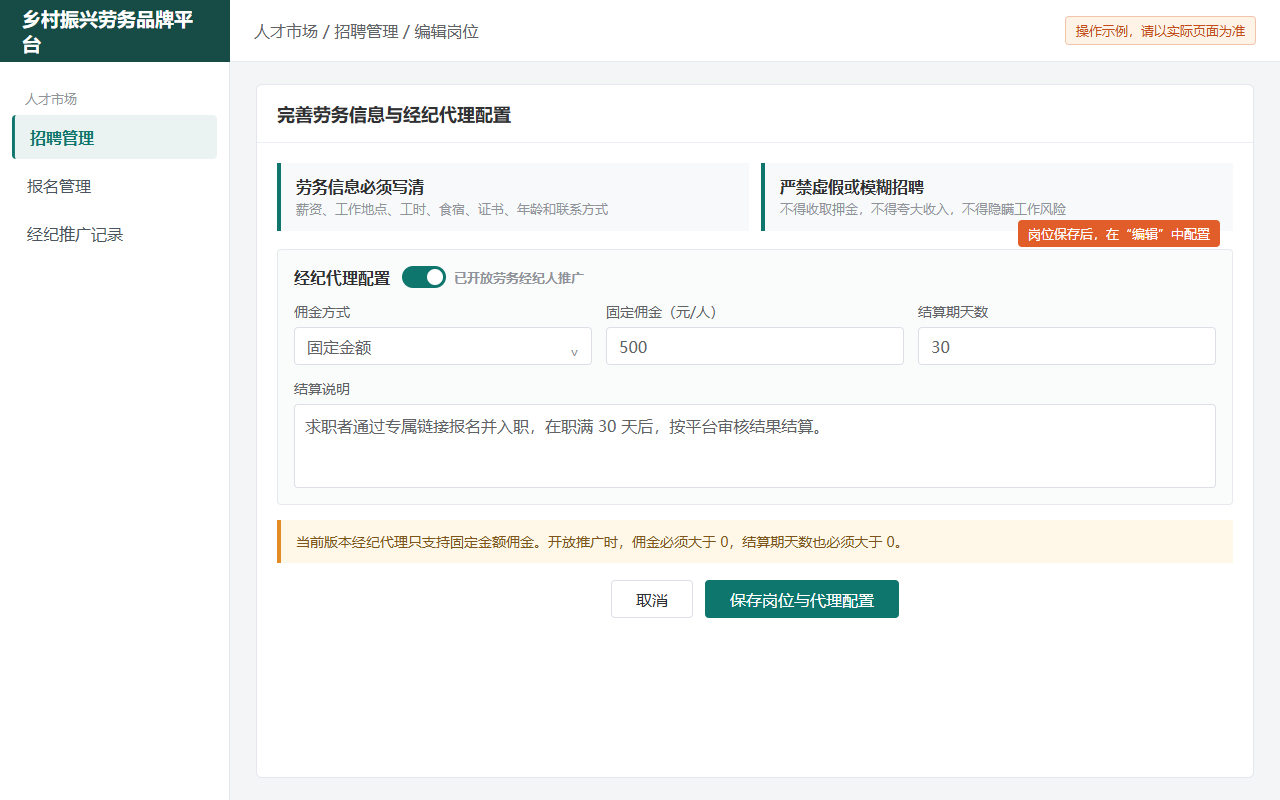The height and width of the screenshot is (800, 1280).
Task: Click the 当前版本经纪代理只支持固定金额佣金 warning notice
Action: click(755, 542)
